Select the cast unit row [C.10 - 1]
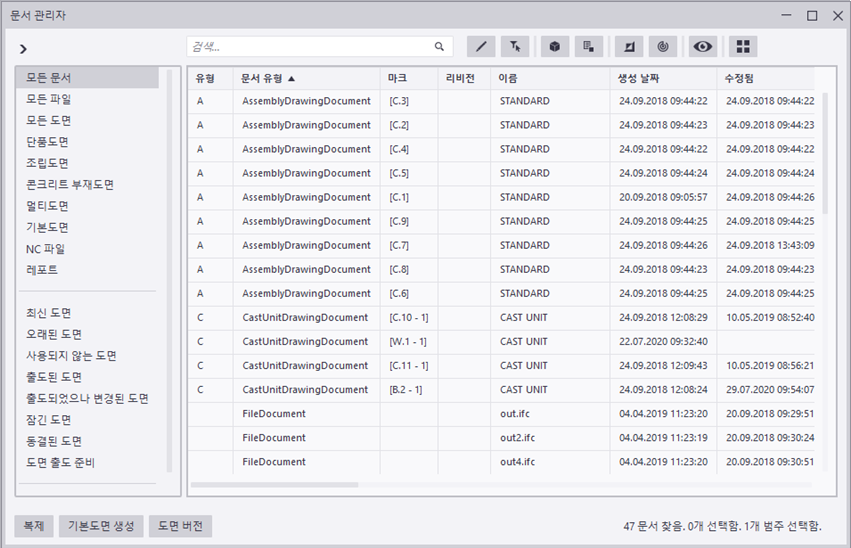The width and height of the screenshot is (851, 548). [501, 317]
